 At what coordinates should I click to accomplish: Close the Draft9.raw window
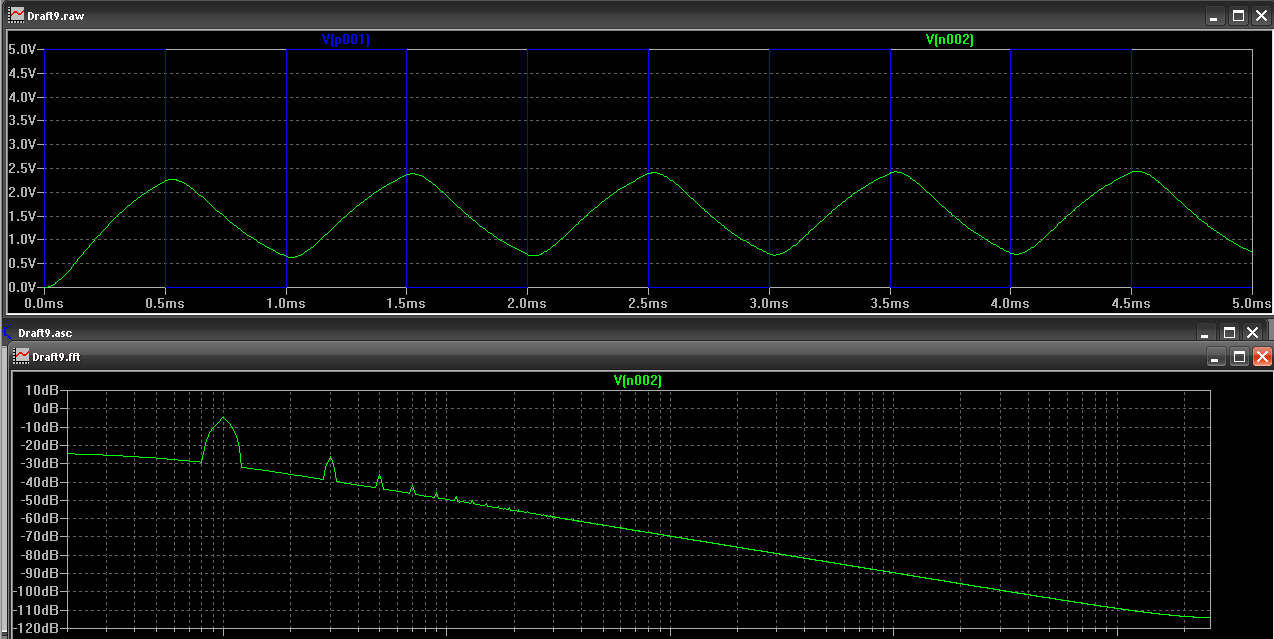tap(1261, 16)
